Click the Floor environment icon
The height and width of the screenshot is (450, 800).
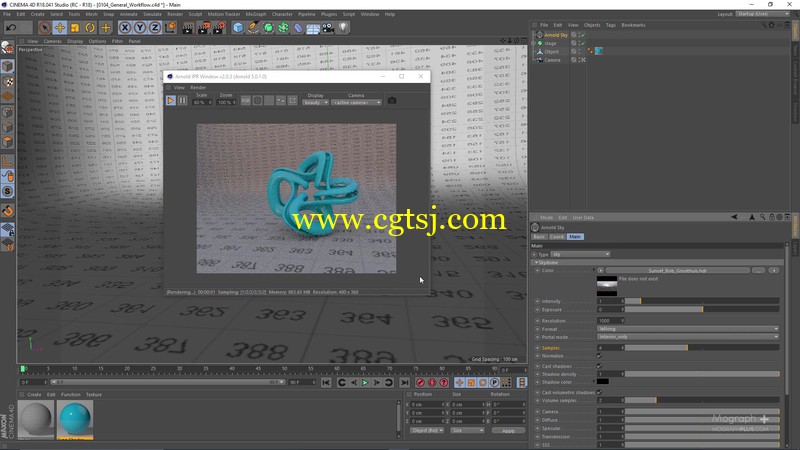(313, 28)
